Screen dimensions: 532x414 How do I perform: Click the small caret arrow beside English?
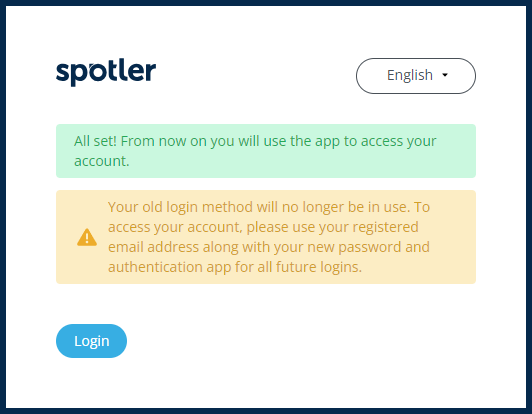(x=445, y=75)
